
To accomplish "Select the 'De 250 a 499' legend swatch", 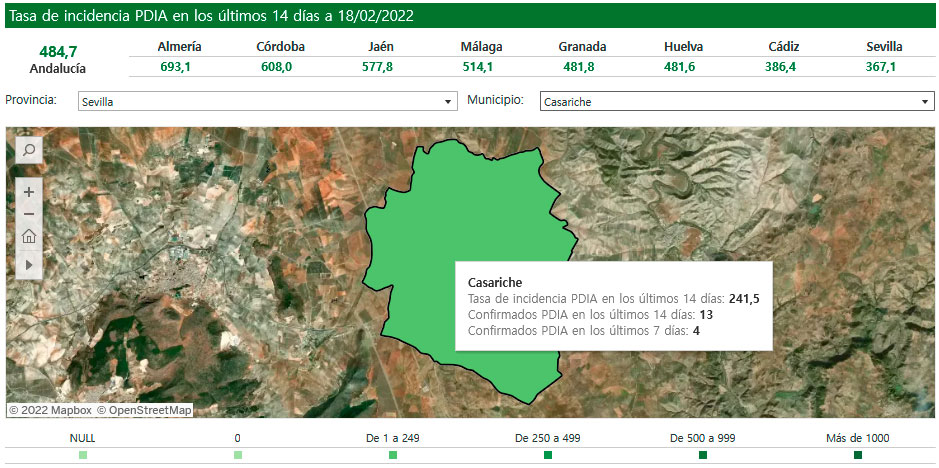I will 548,455.
